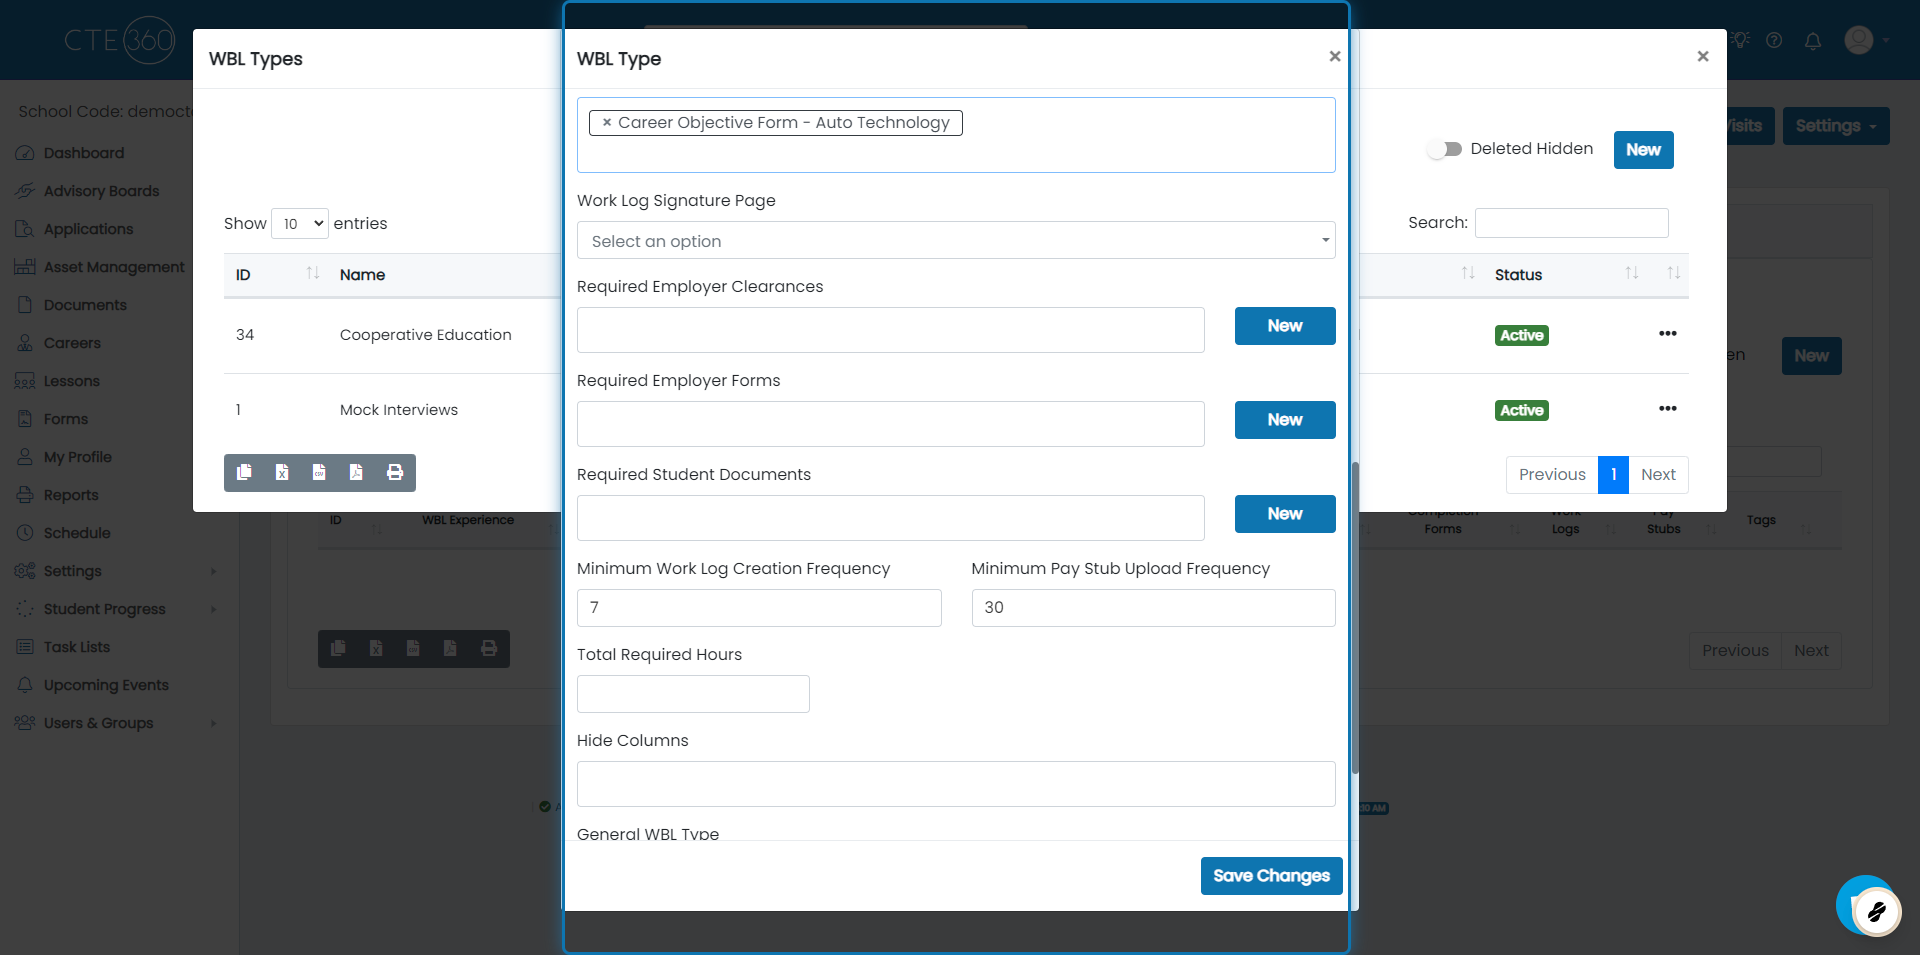The image size is (1920, 955).
Task: Sort WBL Types table by ID column
Action: click(277, 275)
